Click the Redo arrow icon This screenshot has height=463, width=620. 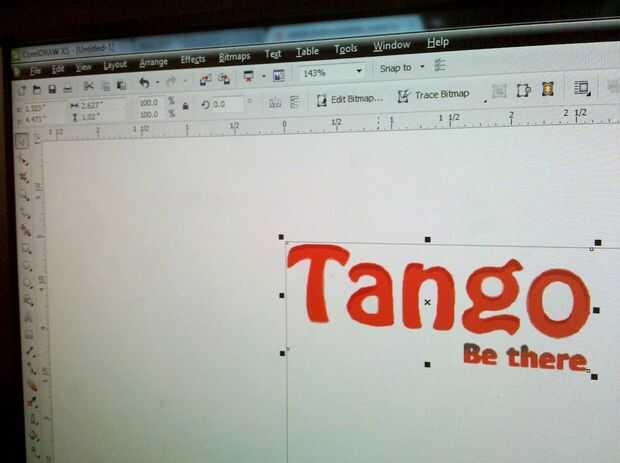(171, 82)
